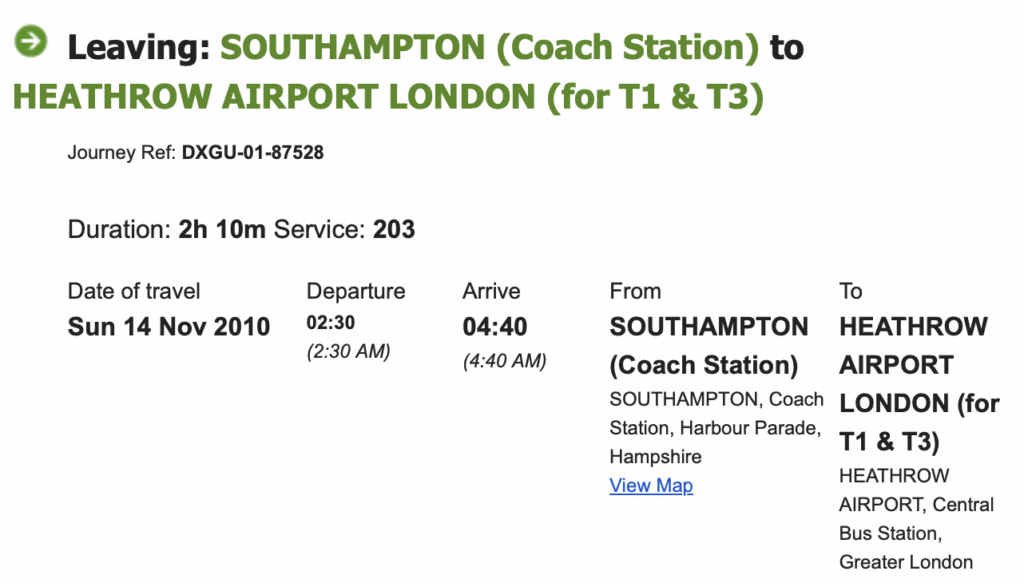Viewport: 1024px width, 583px height.
Task: Click the bold SOUTHAMPTON (Coach Station) origin name
Action: (709, 346)
